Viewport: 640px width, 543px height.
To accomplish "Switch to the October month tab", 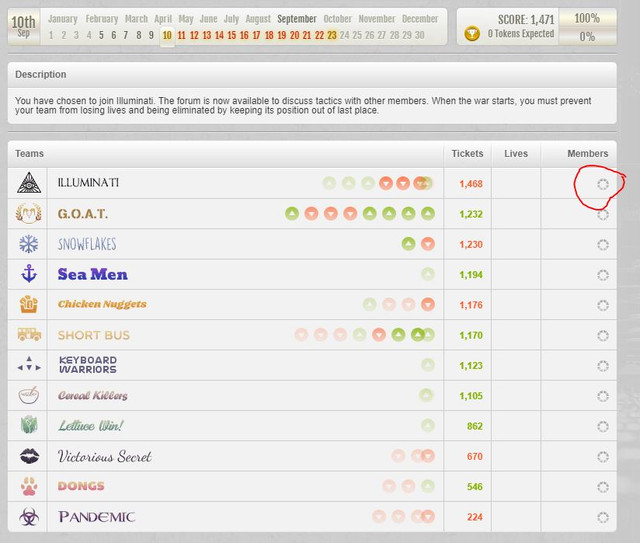I will 337,19.
